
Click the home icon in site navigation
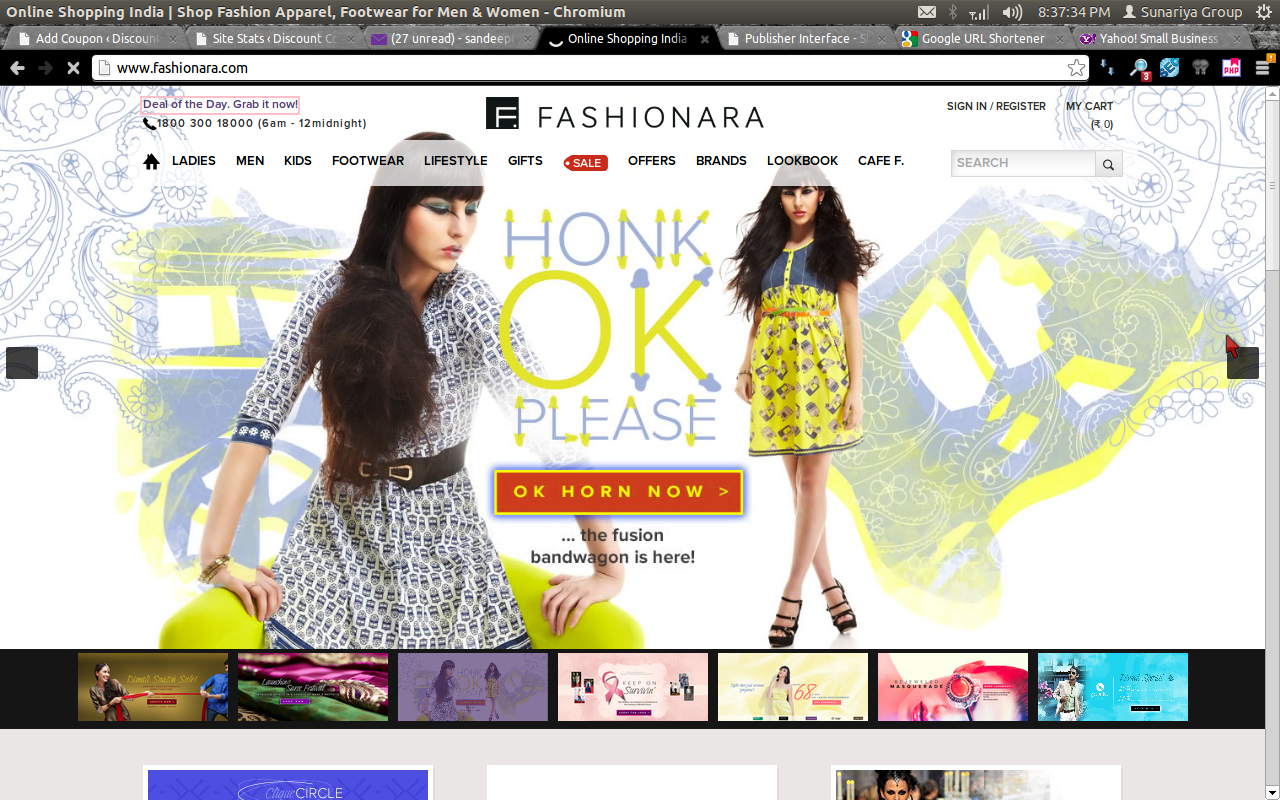point(151,161)
